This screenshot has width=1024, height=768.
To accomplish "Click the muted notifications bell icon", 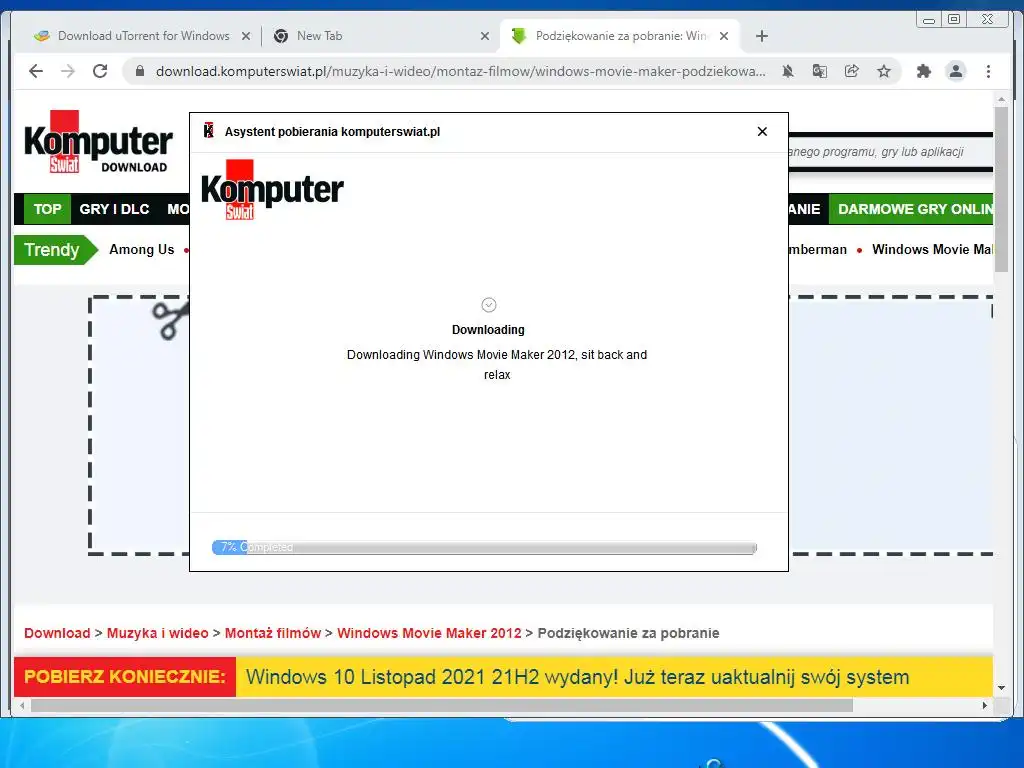I will coord(788,71).
